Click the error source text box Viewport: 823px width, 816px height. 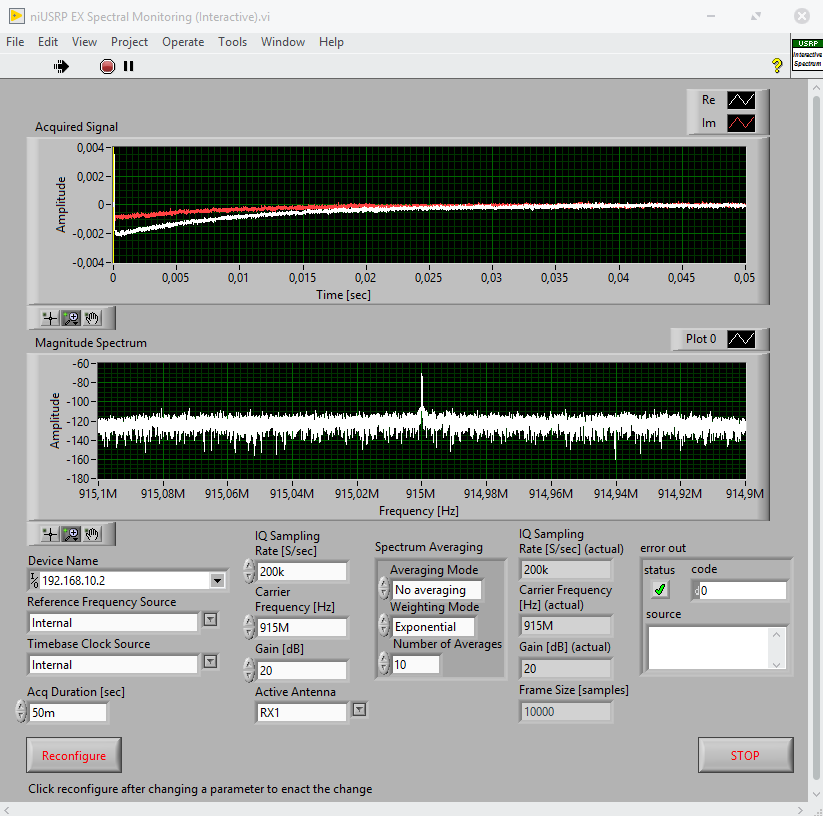pyautogui.click(x=709, y=648)
